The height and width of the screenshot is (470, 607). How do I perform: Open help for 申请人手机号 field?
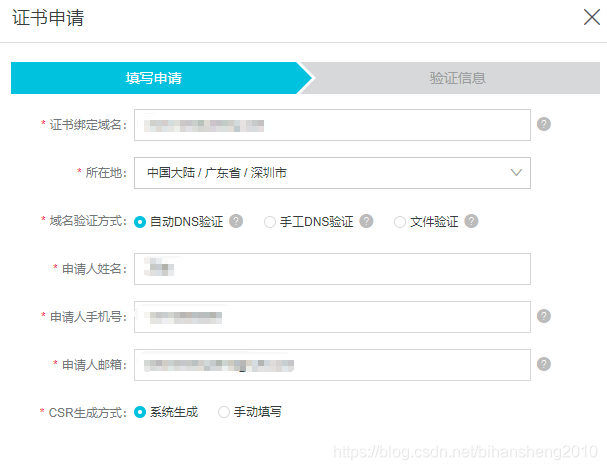click(544, 316)
